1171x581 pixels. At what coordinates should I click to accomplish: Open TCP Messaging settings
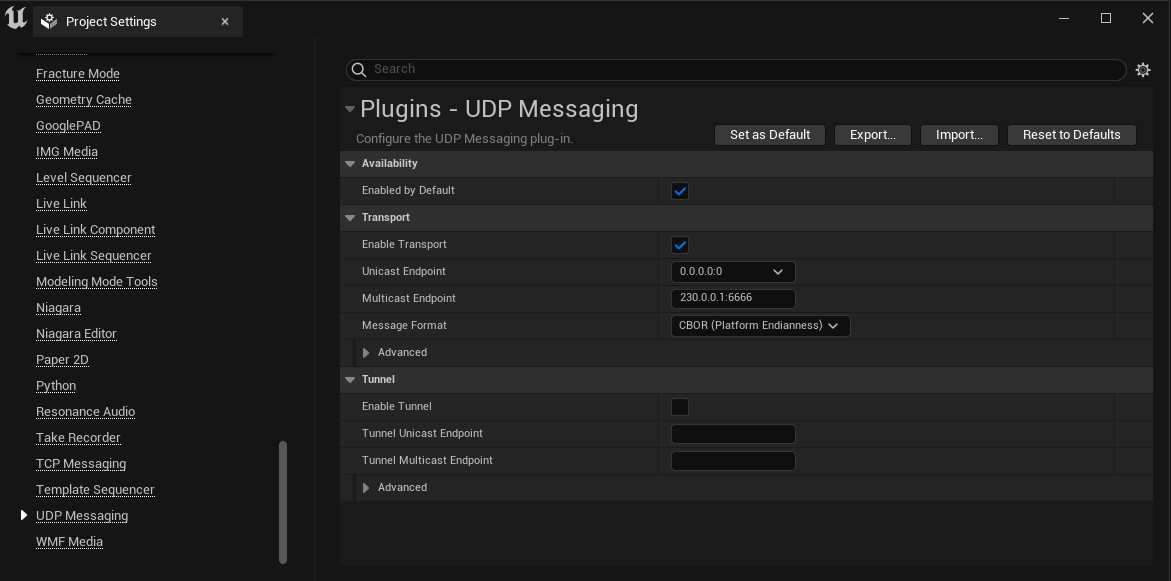(x=81, y=465)
